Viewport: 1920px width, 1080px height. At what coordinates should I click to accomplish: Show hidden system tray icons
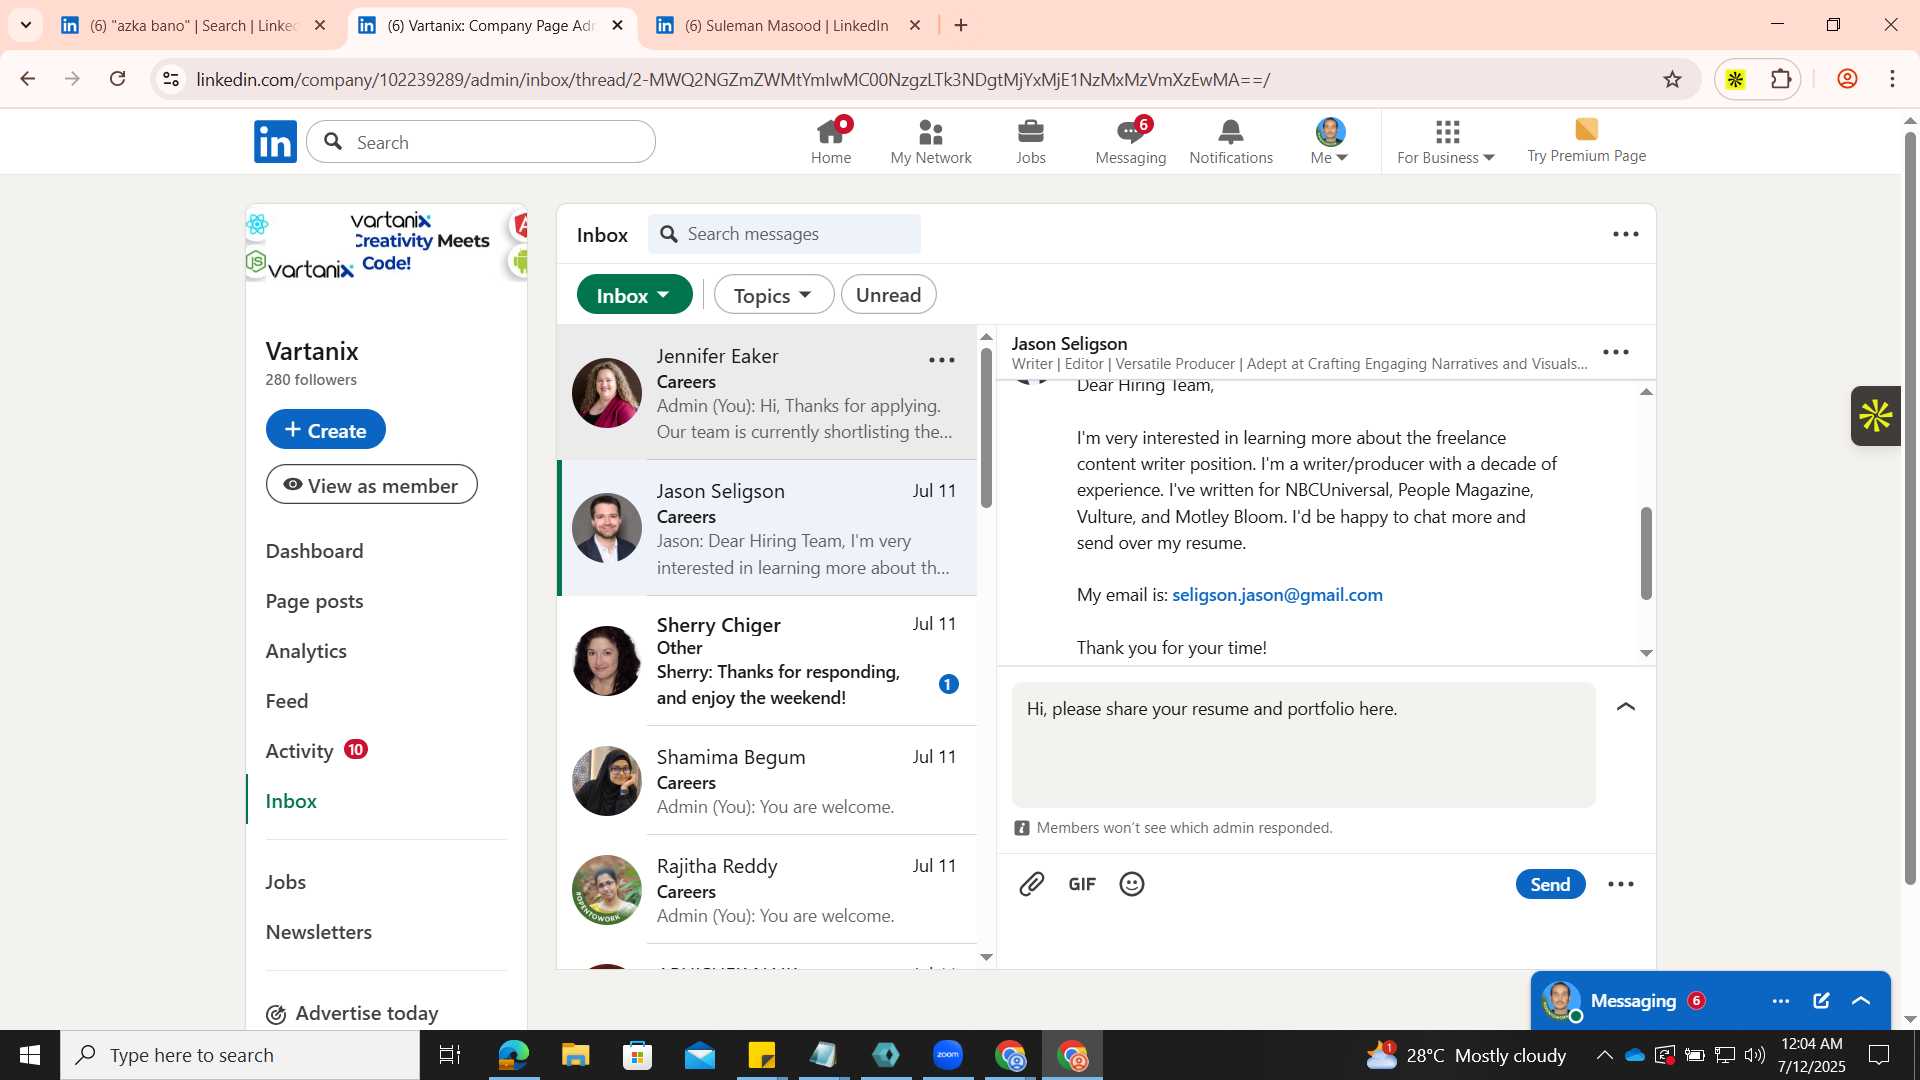point(1604,1055)
